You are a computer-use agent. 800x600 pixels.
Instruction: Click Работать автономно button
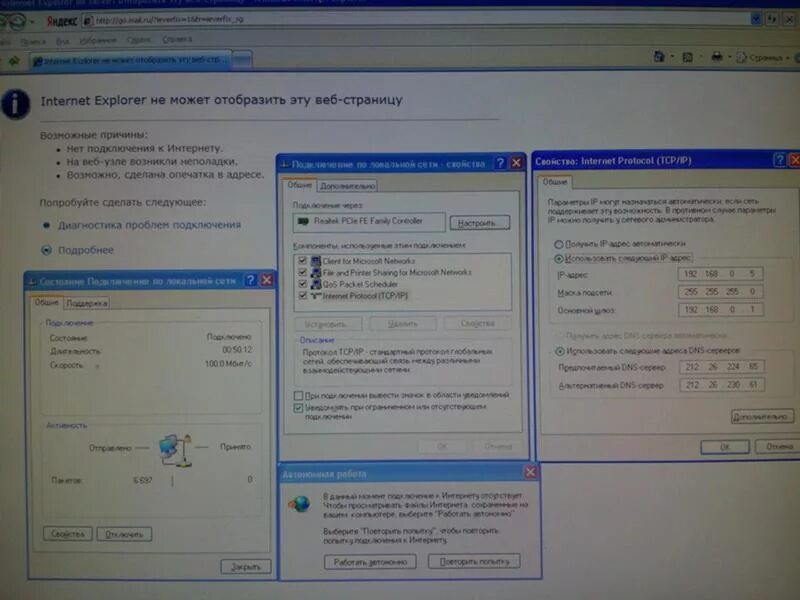(370, 562)
